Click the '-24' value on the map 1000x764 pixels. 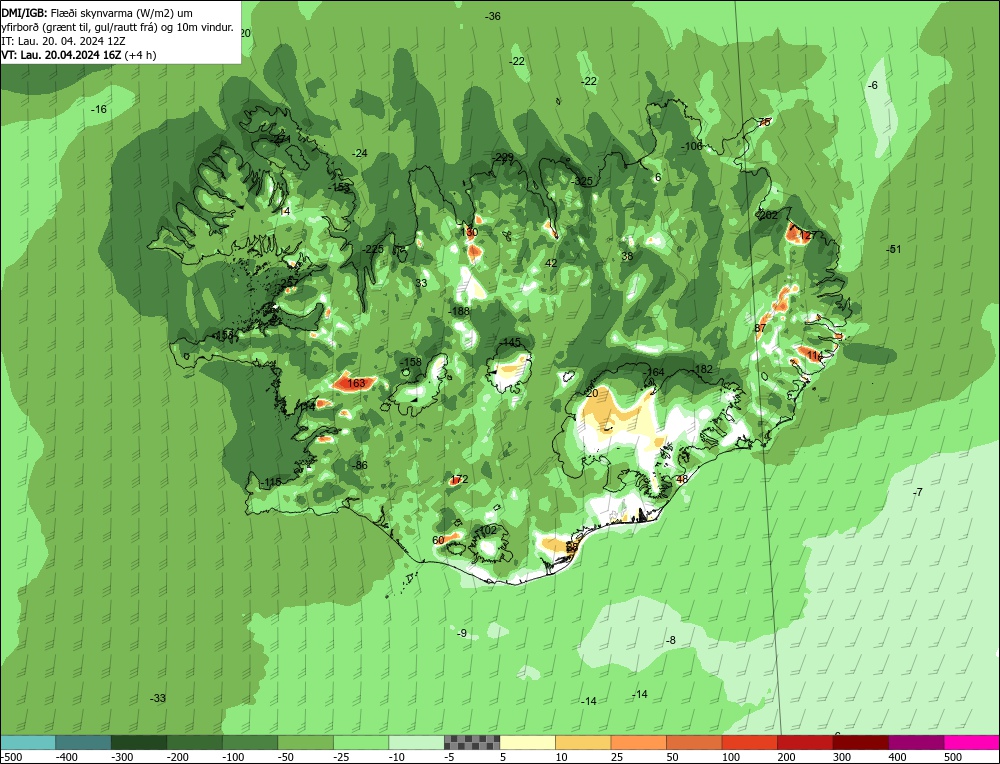click(x=360, y=154)
